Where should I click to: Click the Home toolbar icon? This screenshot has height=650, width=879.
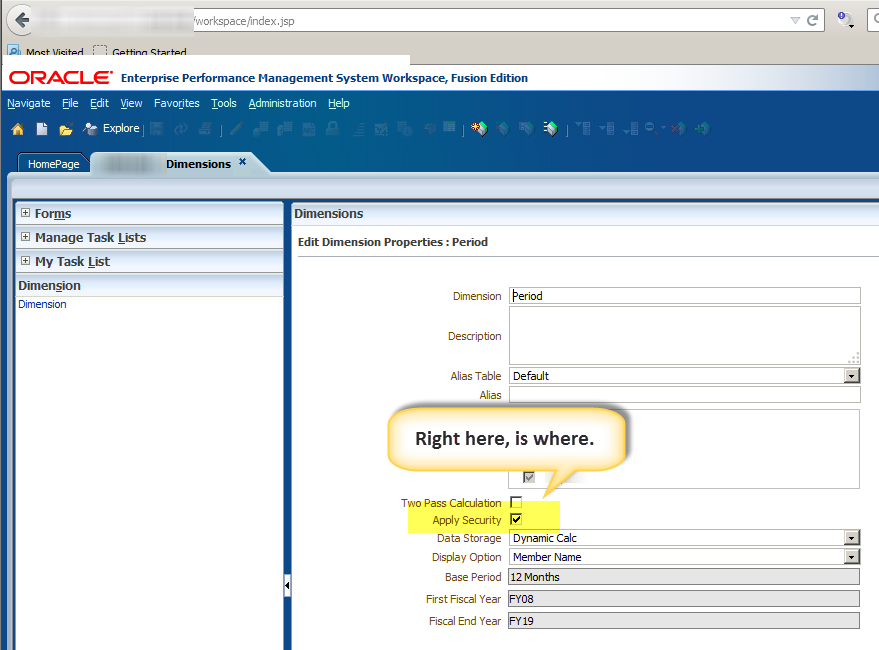17,129
